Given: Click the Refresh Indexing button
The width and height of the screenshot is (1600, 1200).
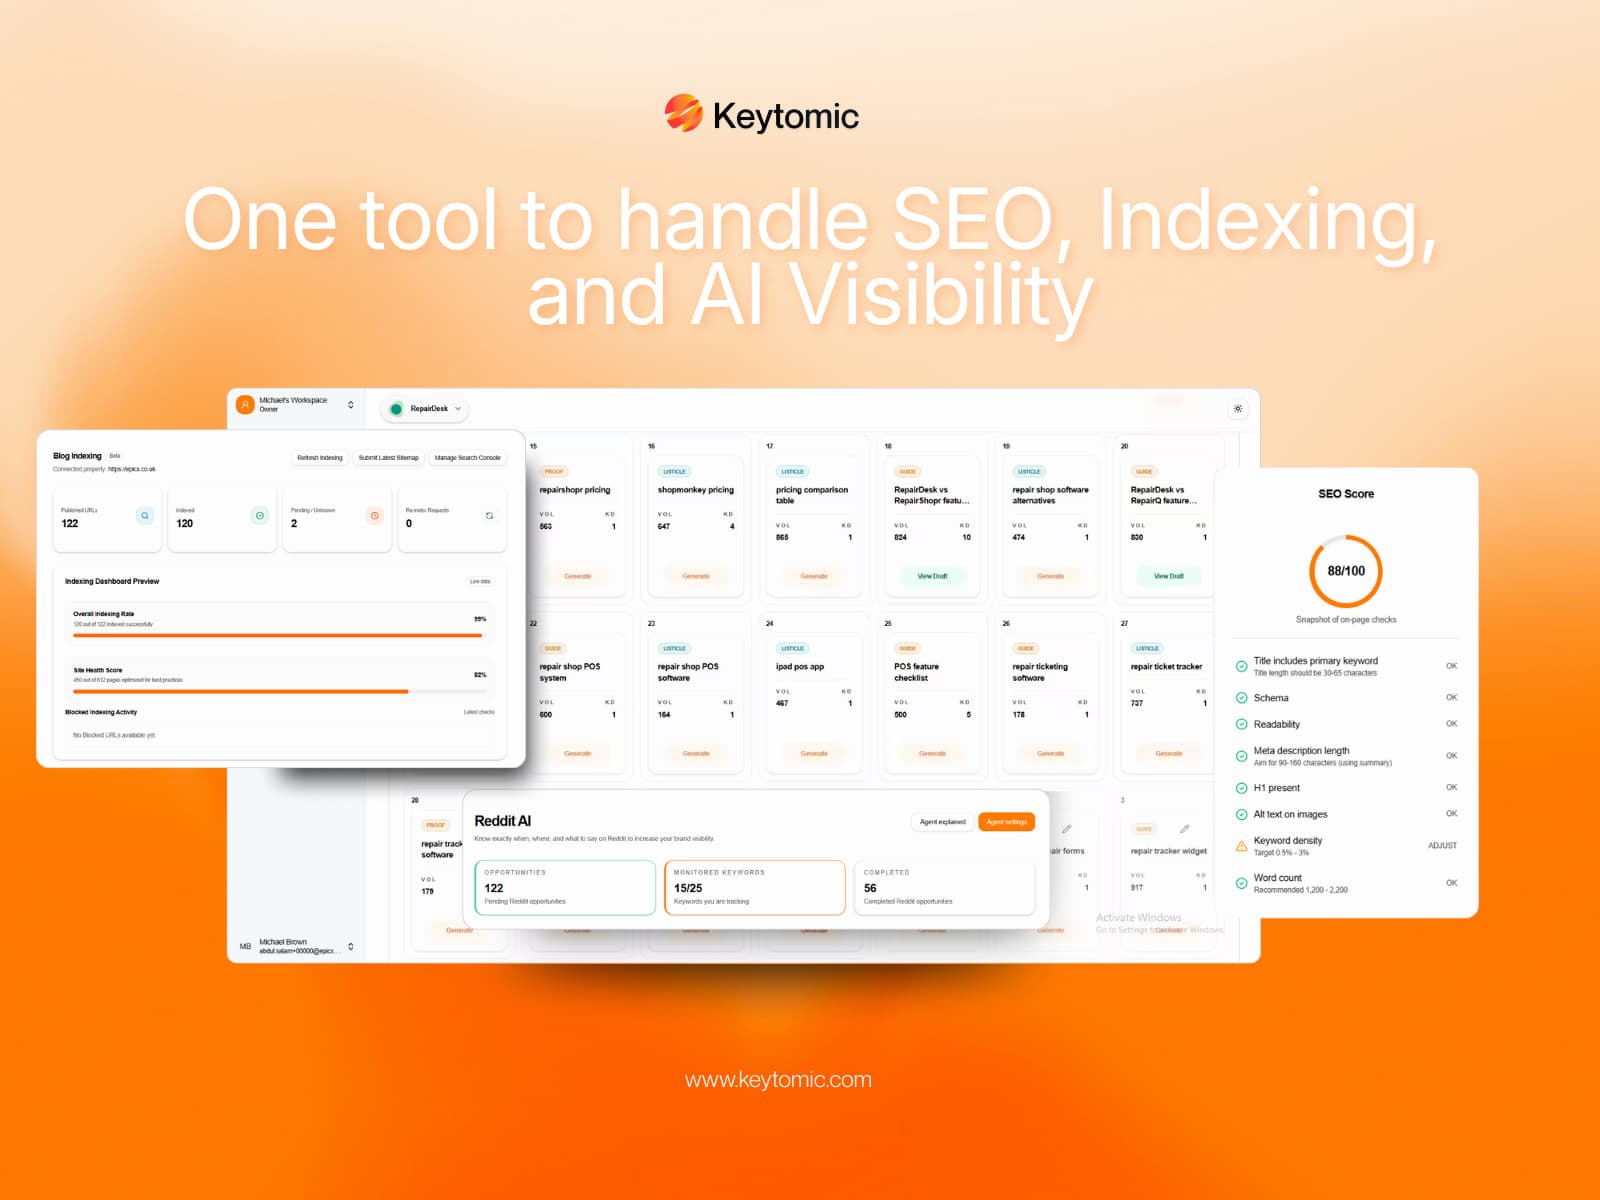Looking at the screenshot, I should click(x=318, y=458).
